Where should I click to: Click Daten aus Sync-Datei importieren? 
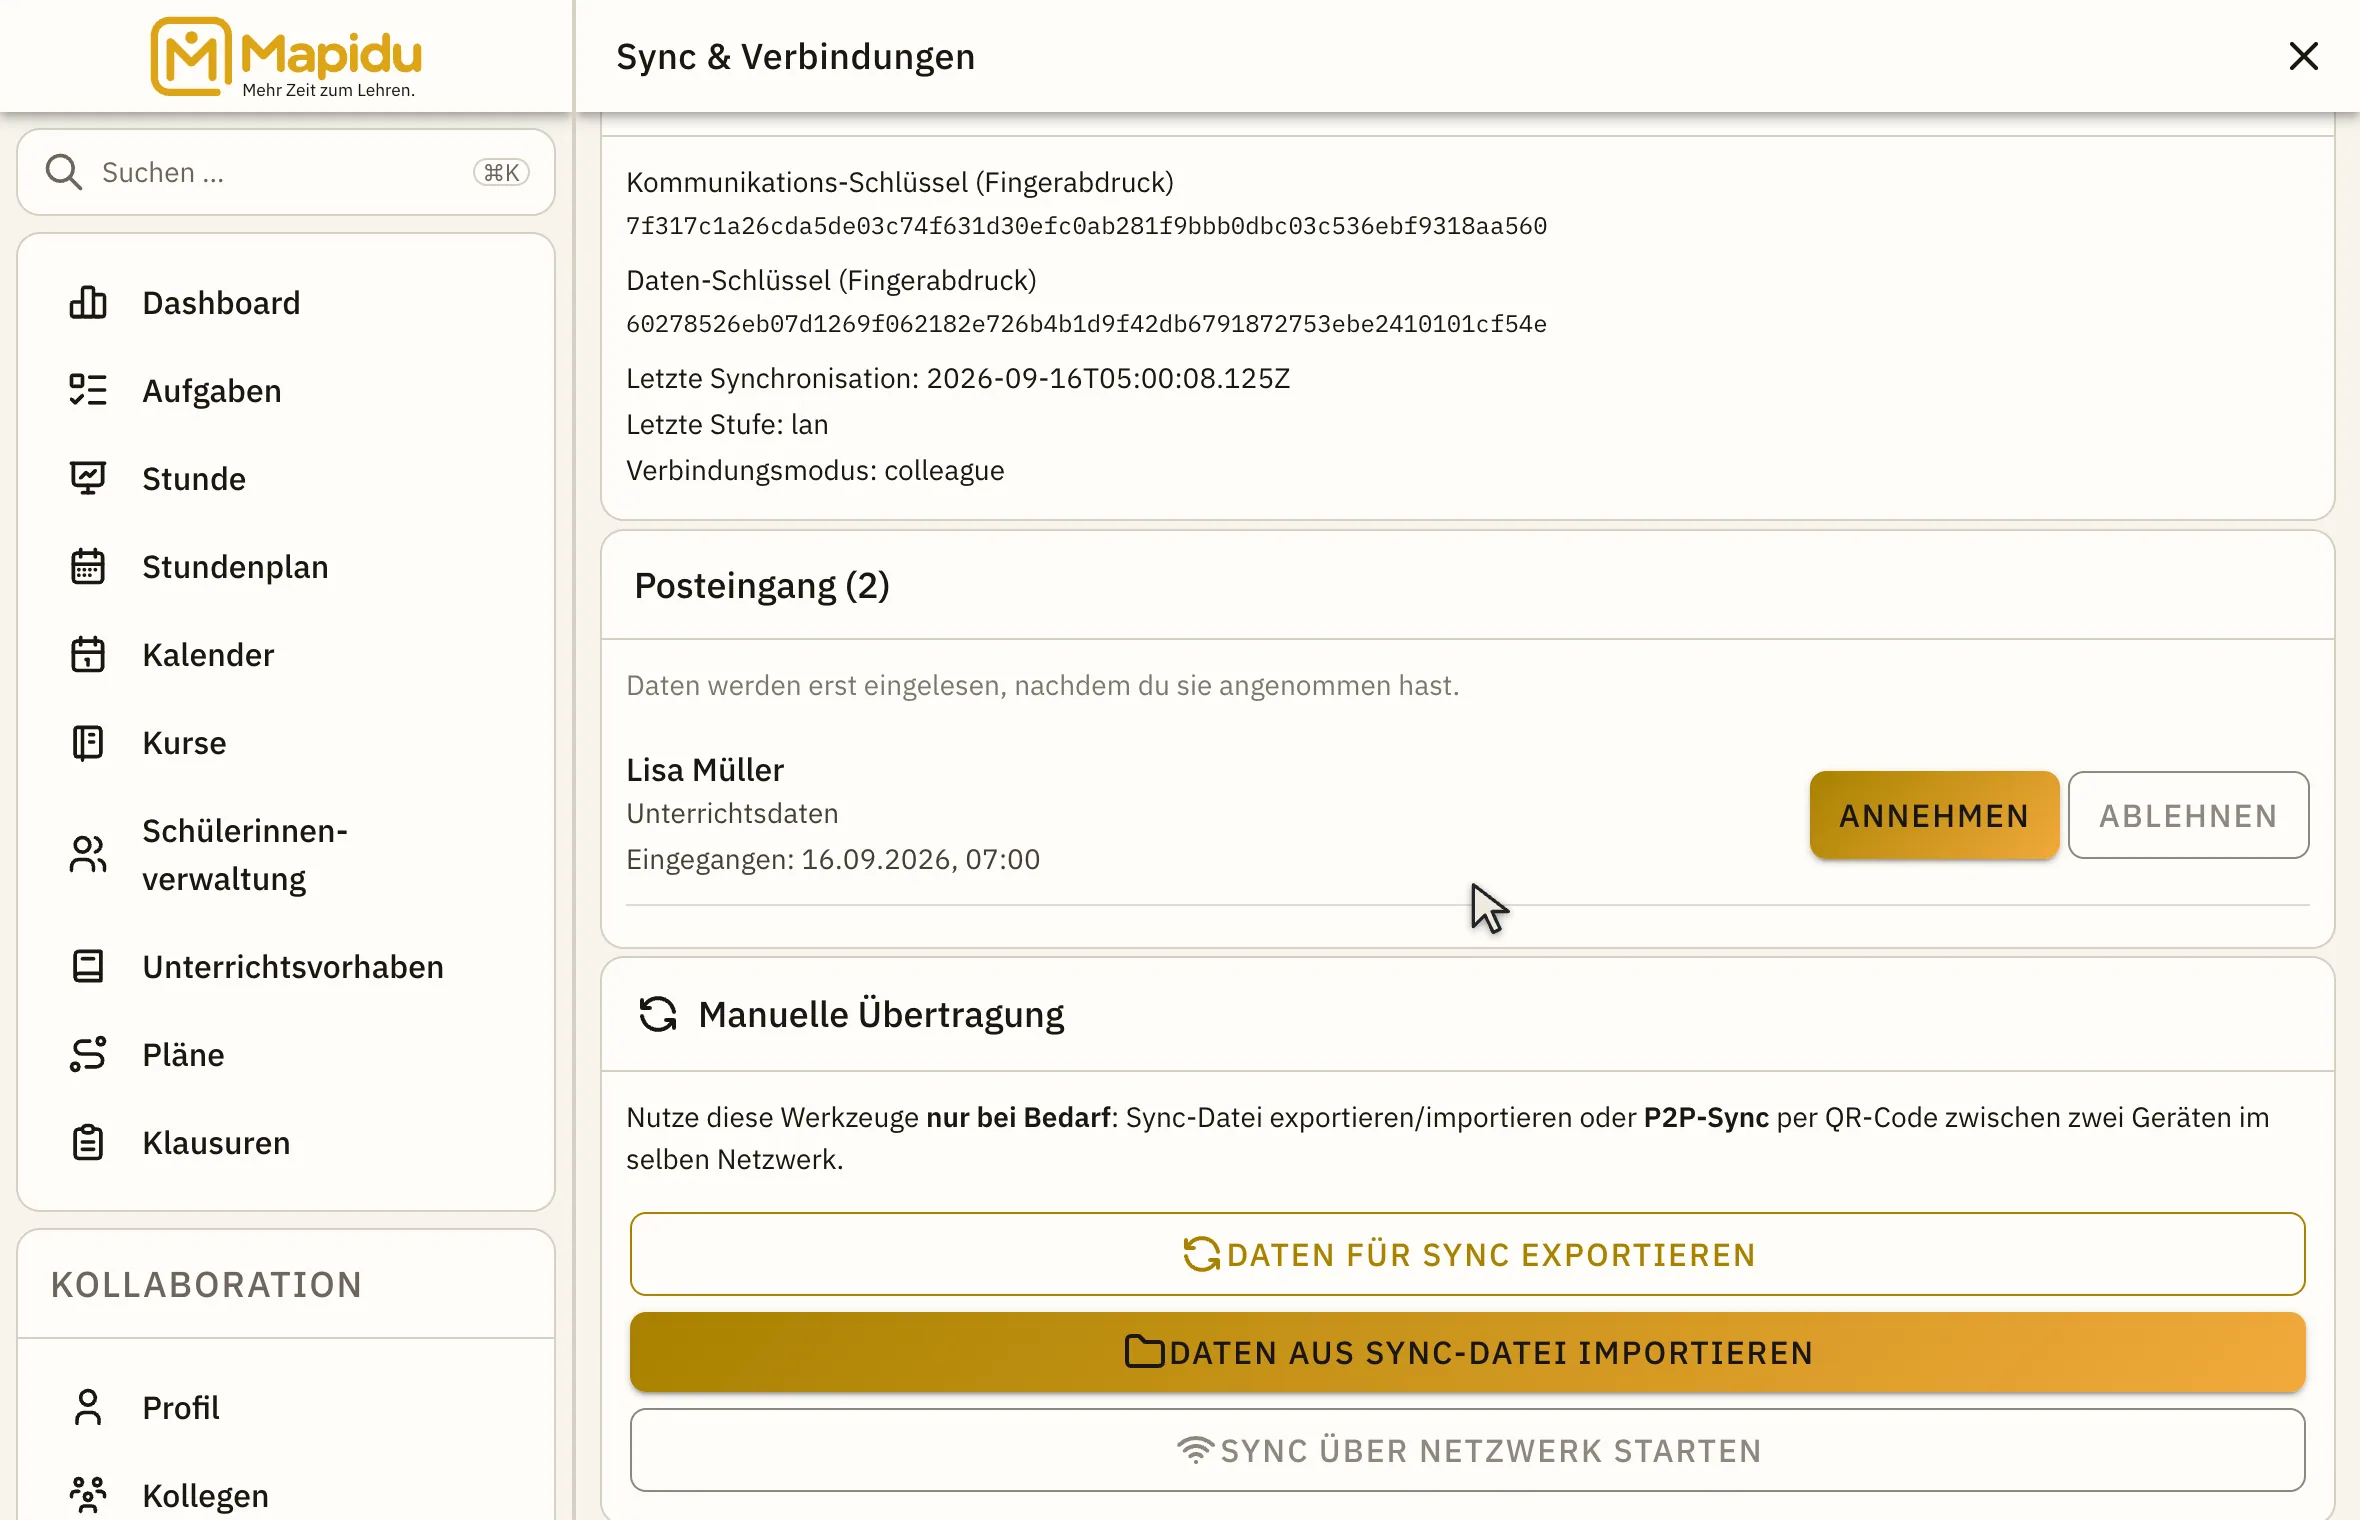[x=1467, y=1352]
